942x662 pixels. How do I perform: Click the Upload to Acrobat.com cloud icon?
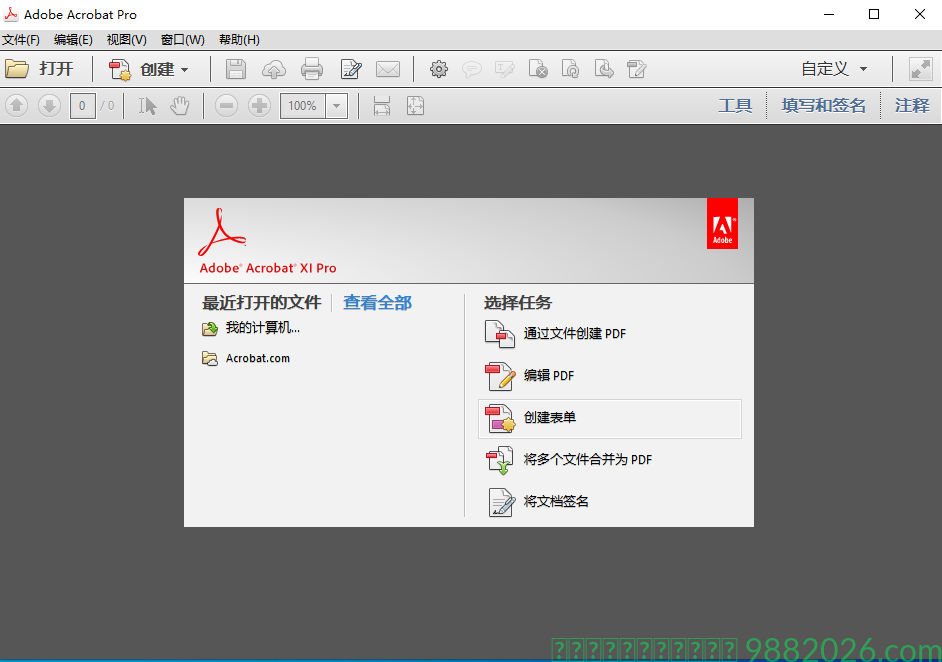click(273, 69)
